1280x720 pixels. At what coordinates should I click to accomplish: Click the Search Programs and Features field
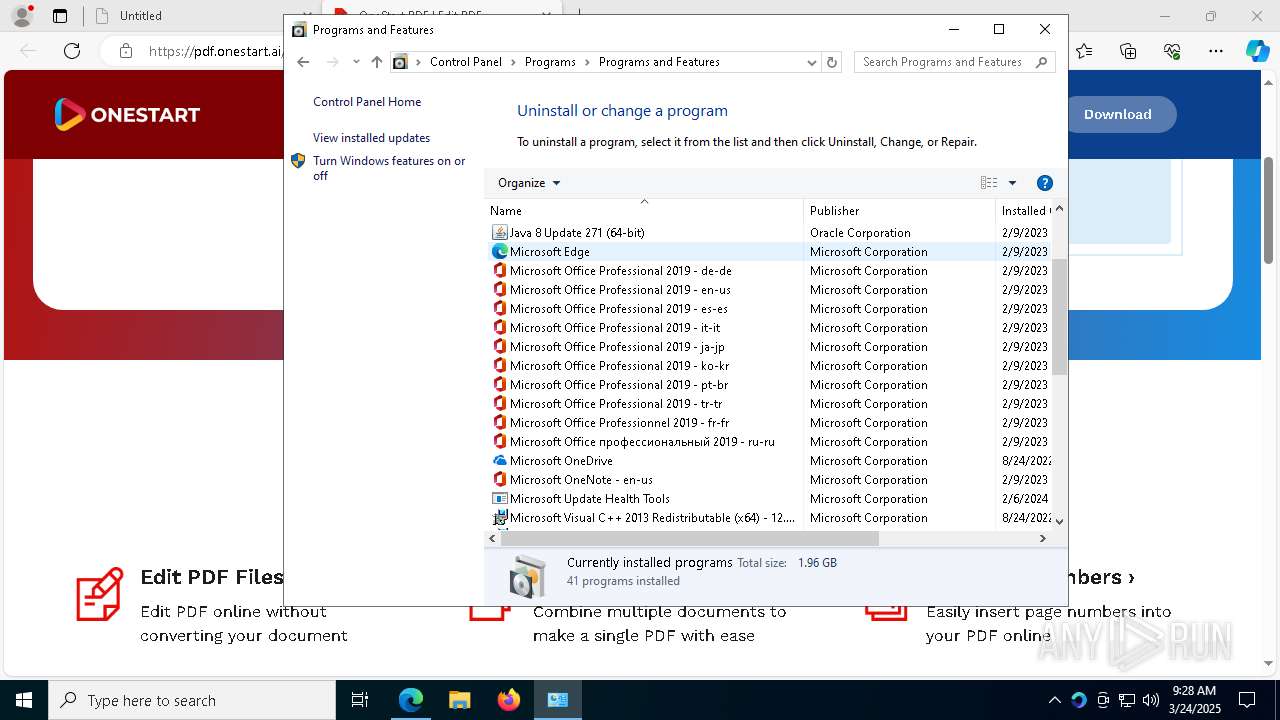point(955,62)
